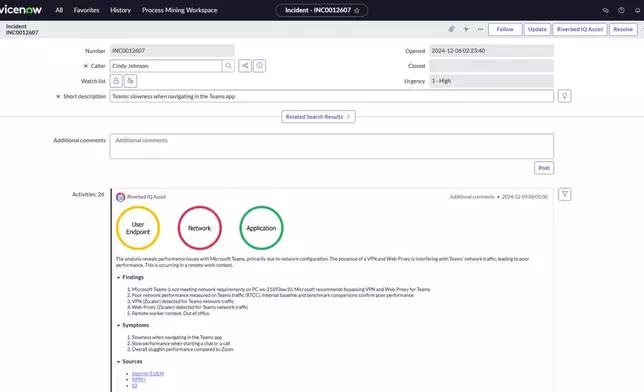644x392 pixels.
Task: Show related incidents icon beside Caller
Action: pos(245,66)
